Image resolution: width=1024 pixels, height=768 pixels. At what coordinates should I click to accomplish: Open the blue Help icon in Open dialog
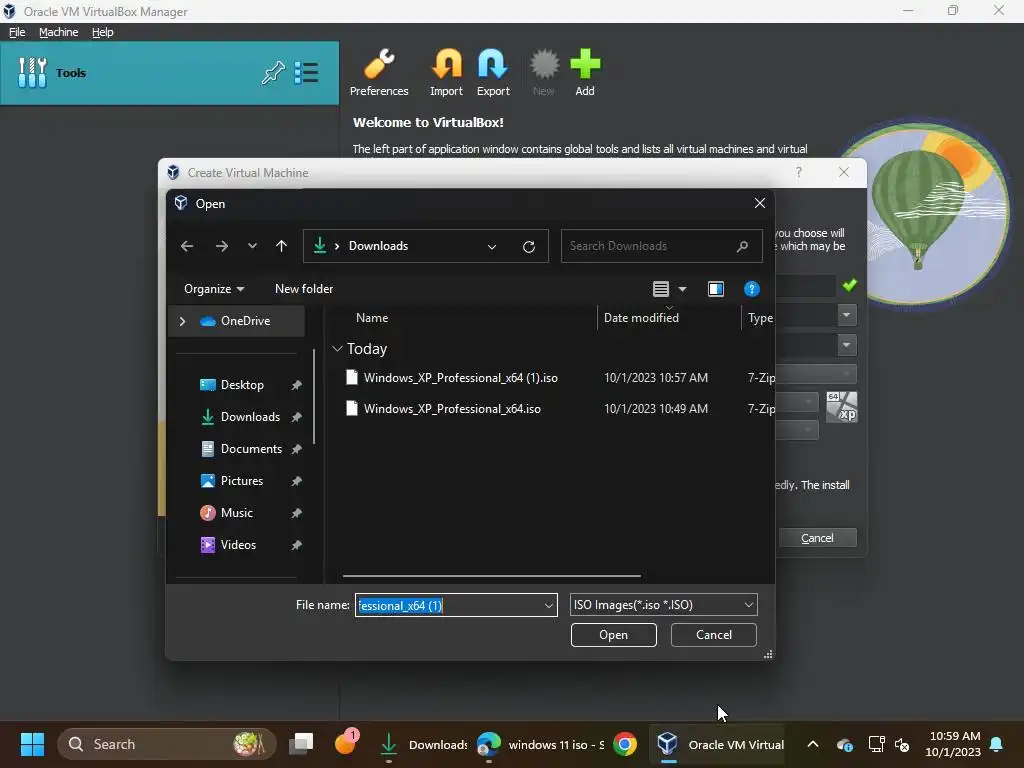752,289
